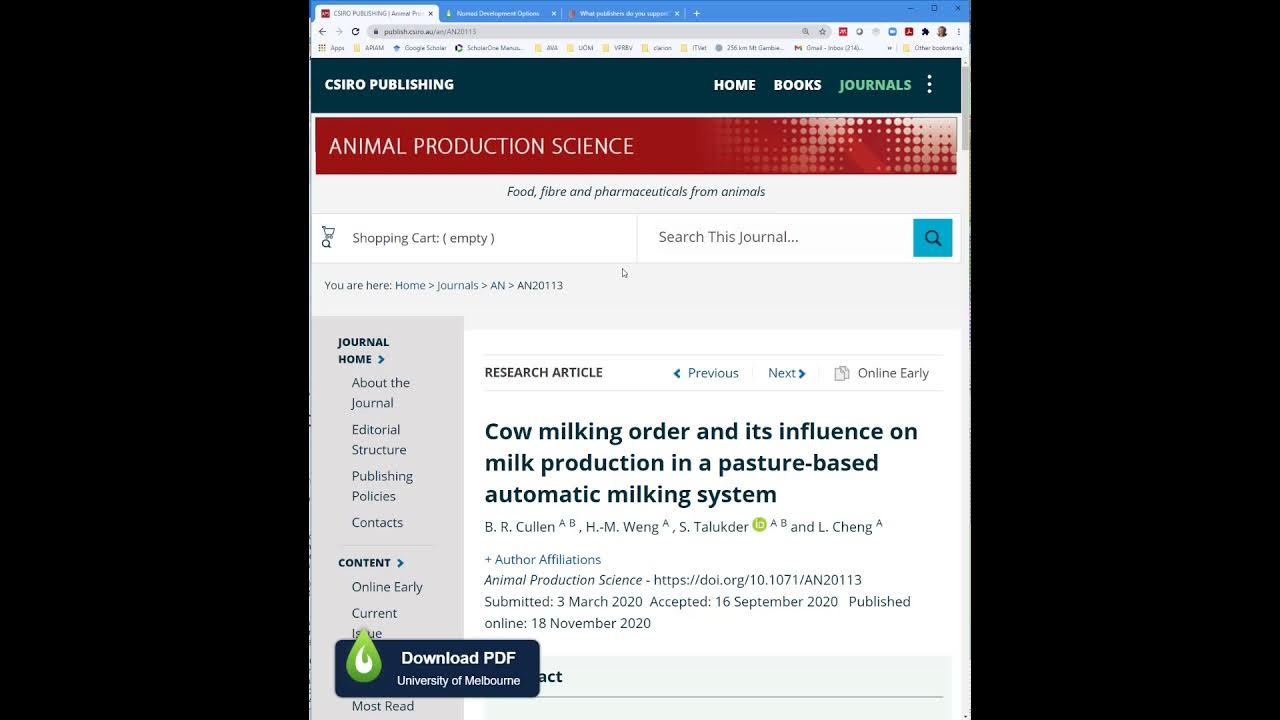Screen dimensions: 1280x720
Task: Close the Nomad Development Options tab
Action: coord(552,13)
